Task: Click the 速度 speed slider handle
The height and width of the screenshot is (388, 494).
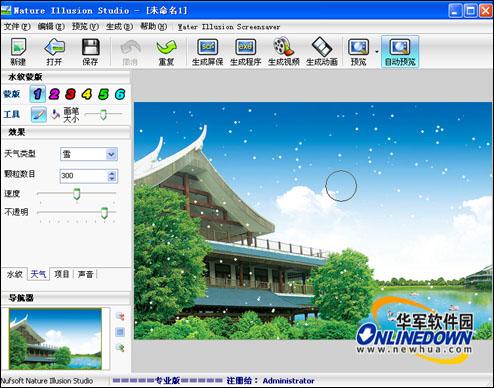Action: click(77, 194)
